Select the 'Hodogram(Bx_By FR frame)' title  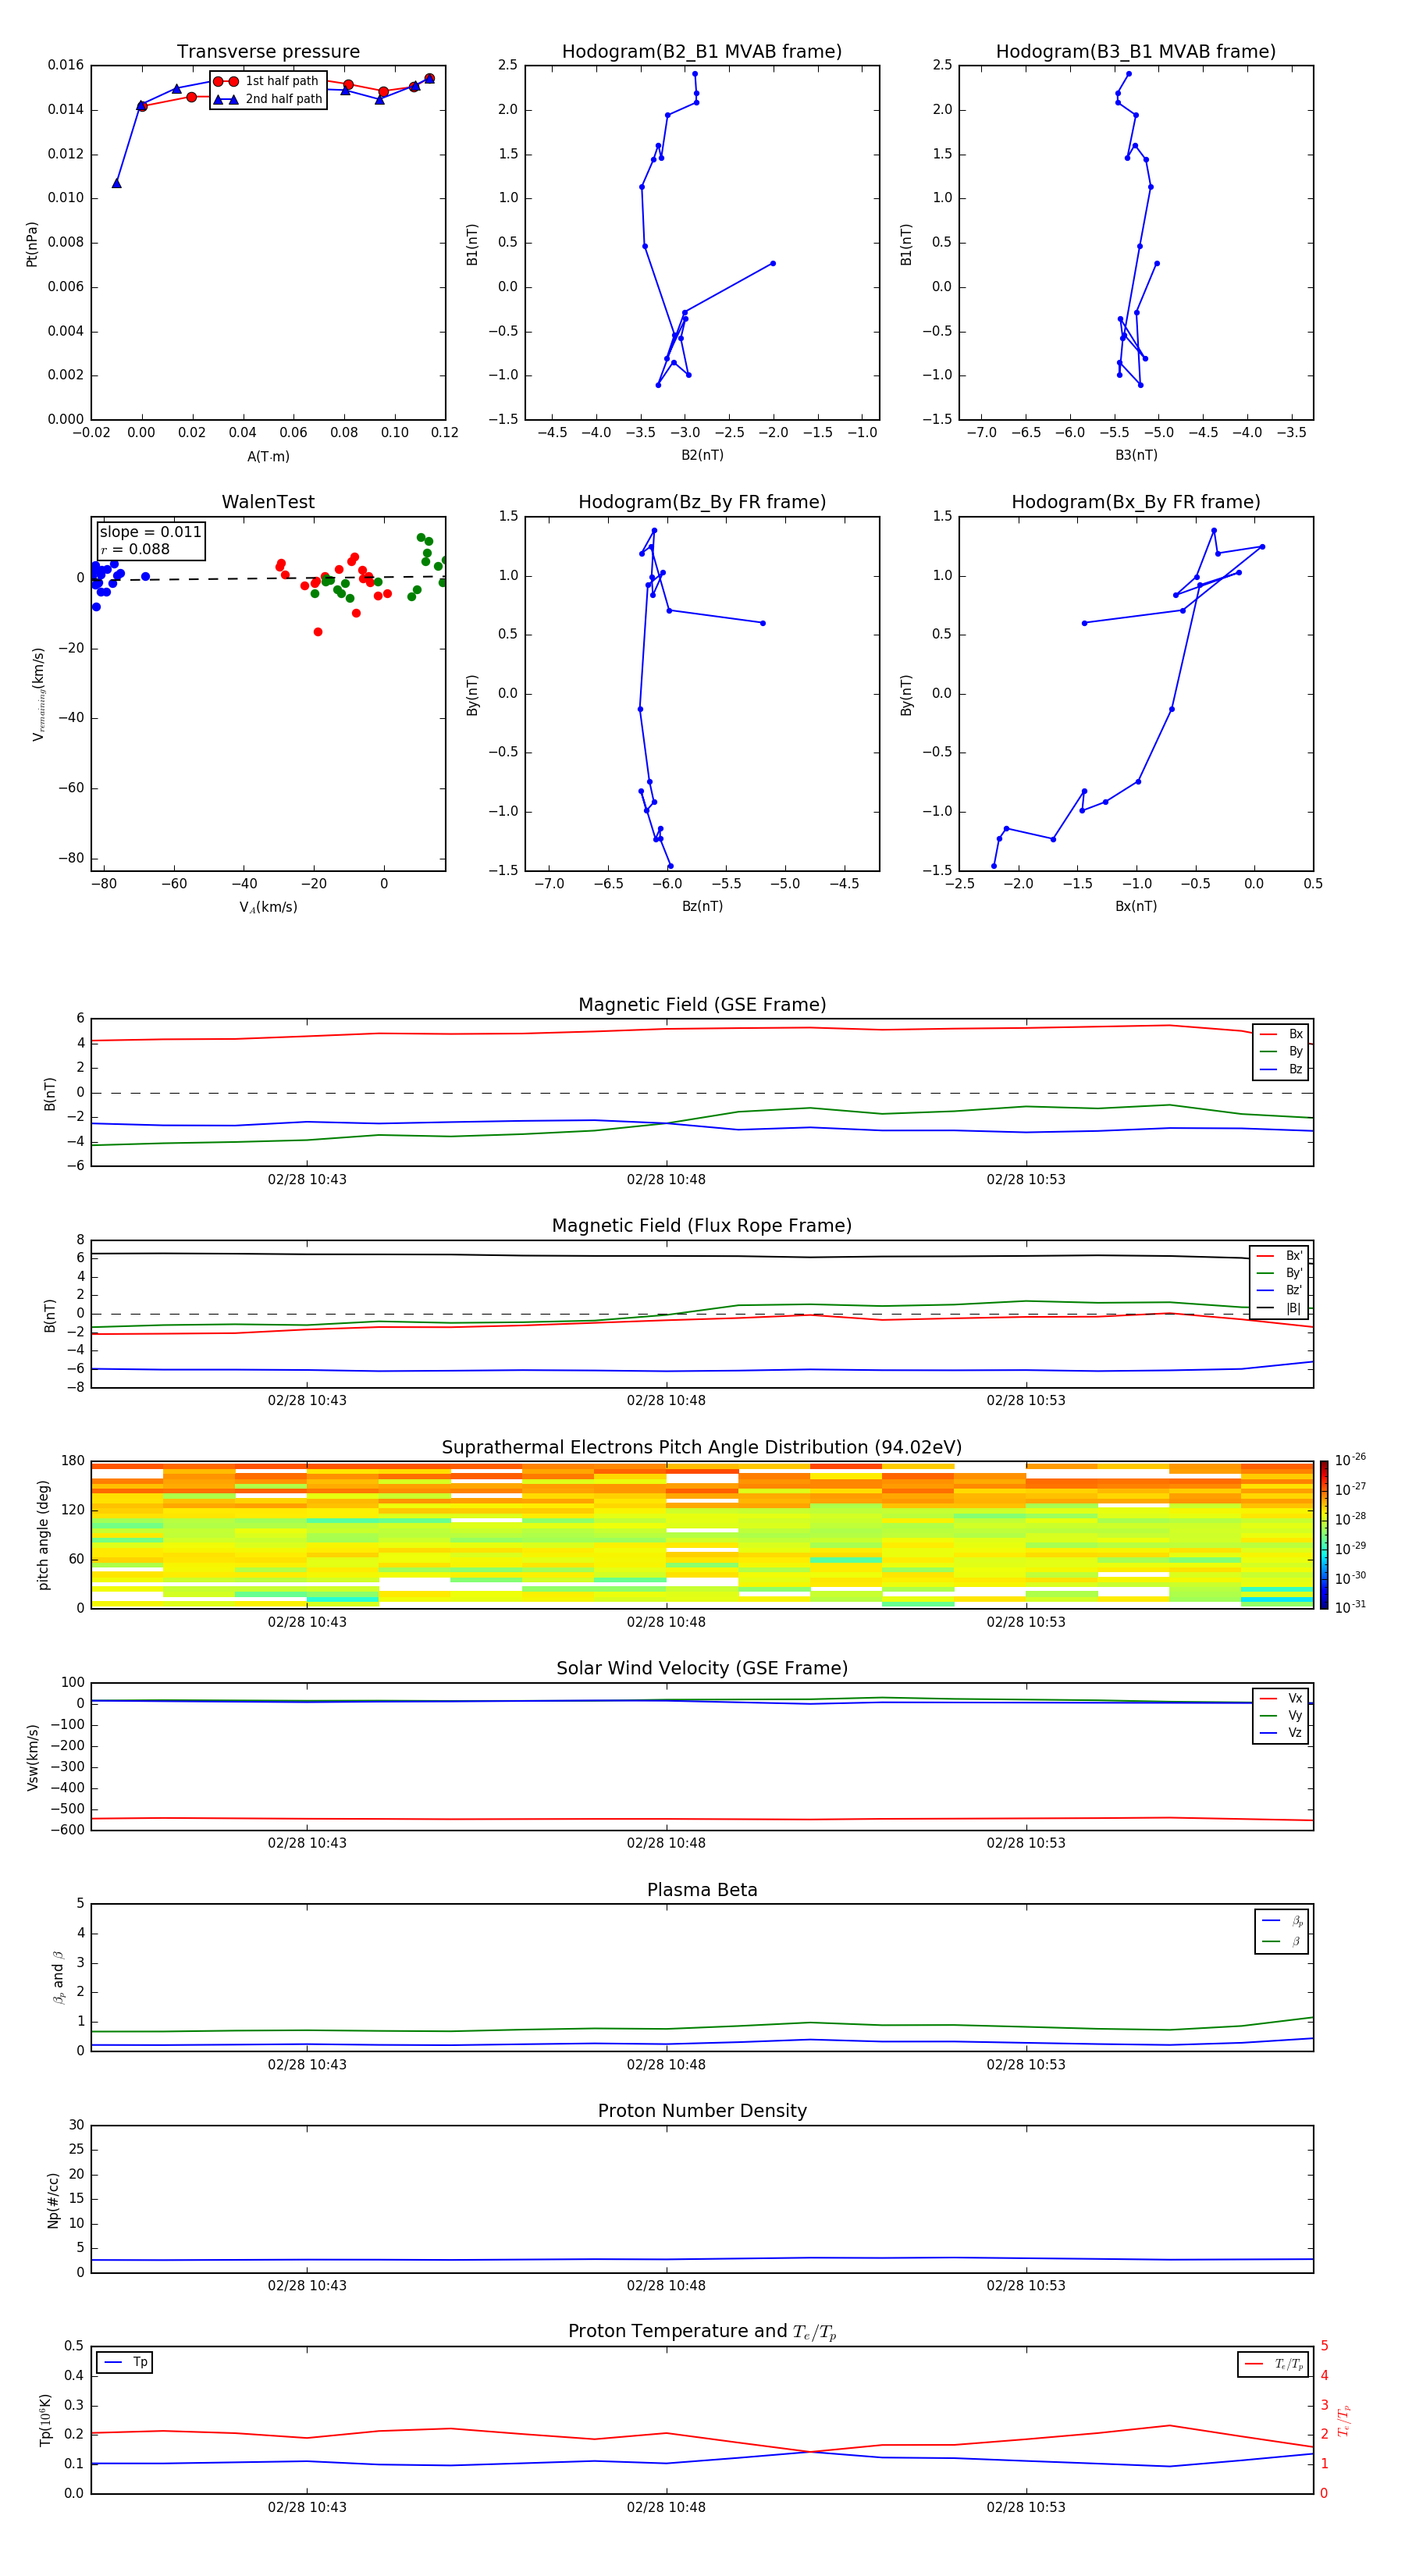[1136, 502]
